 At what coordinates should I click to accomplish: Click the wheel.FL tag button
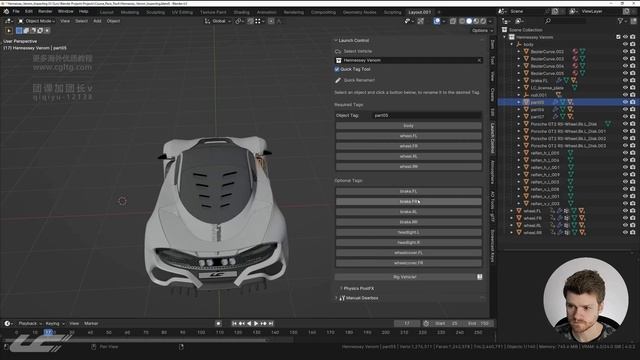(x=408, y=136)
